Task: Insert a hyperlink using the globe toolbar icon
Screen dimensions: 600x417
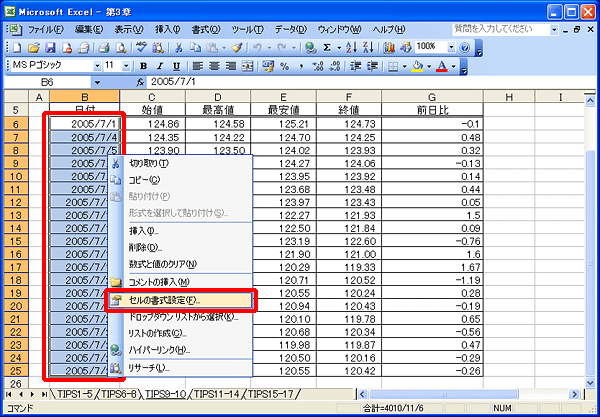Action: [311, 47]
